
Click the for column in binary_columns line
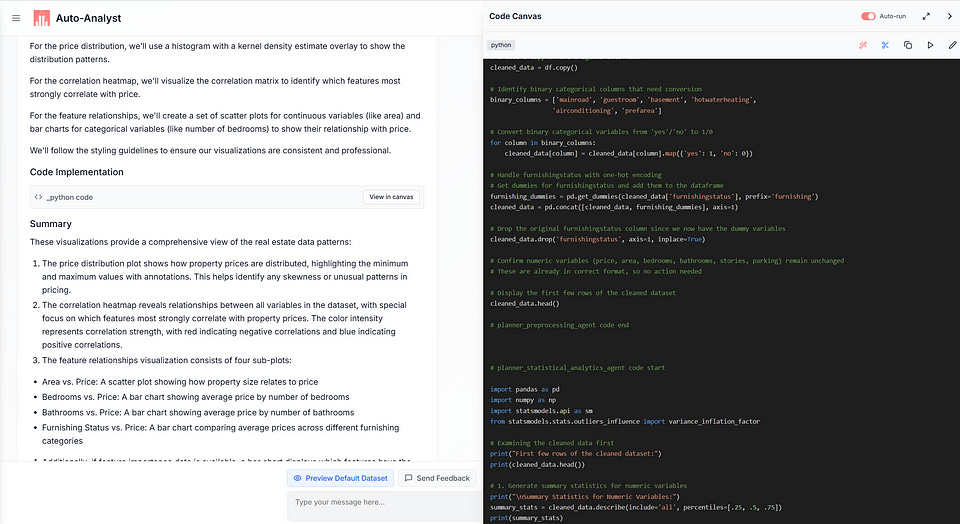tap(542, 143)
